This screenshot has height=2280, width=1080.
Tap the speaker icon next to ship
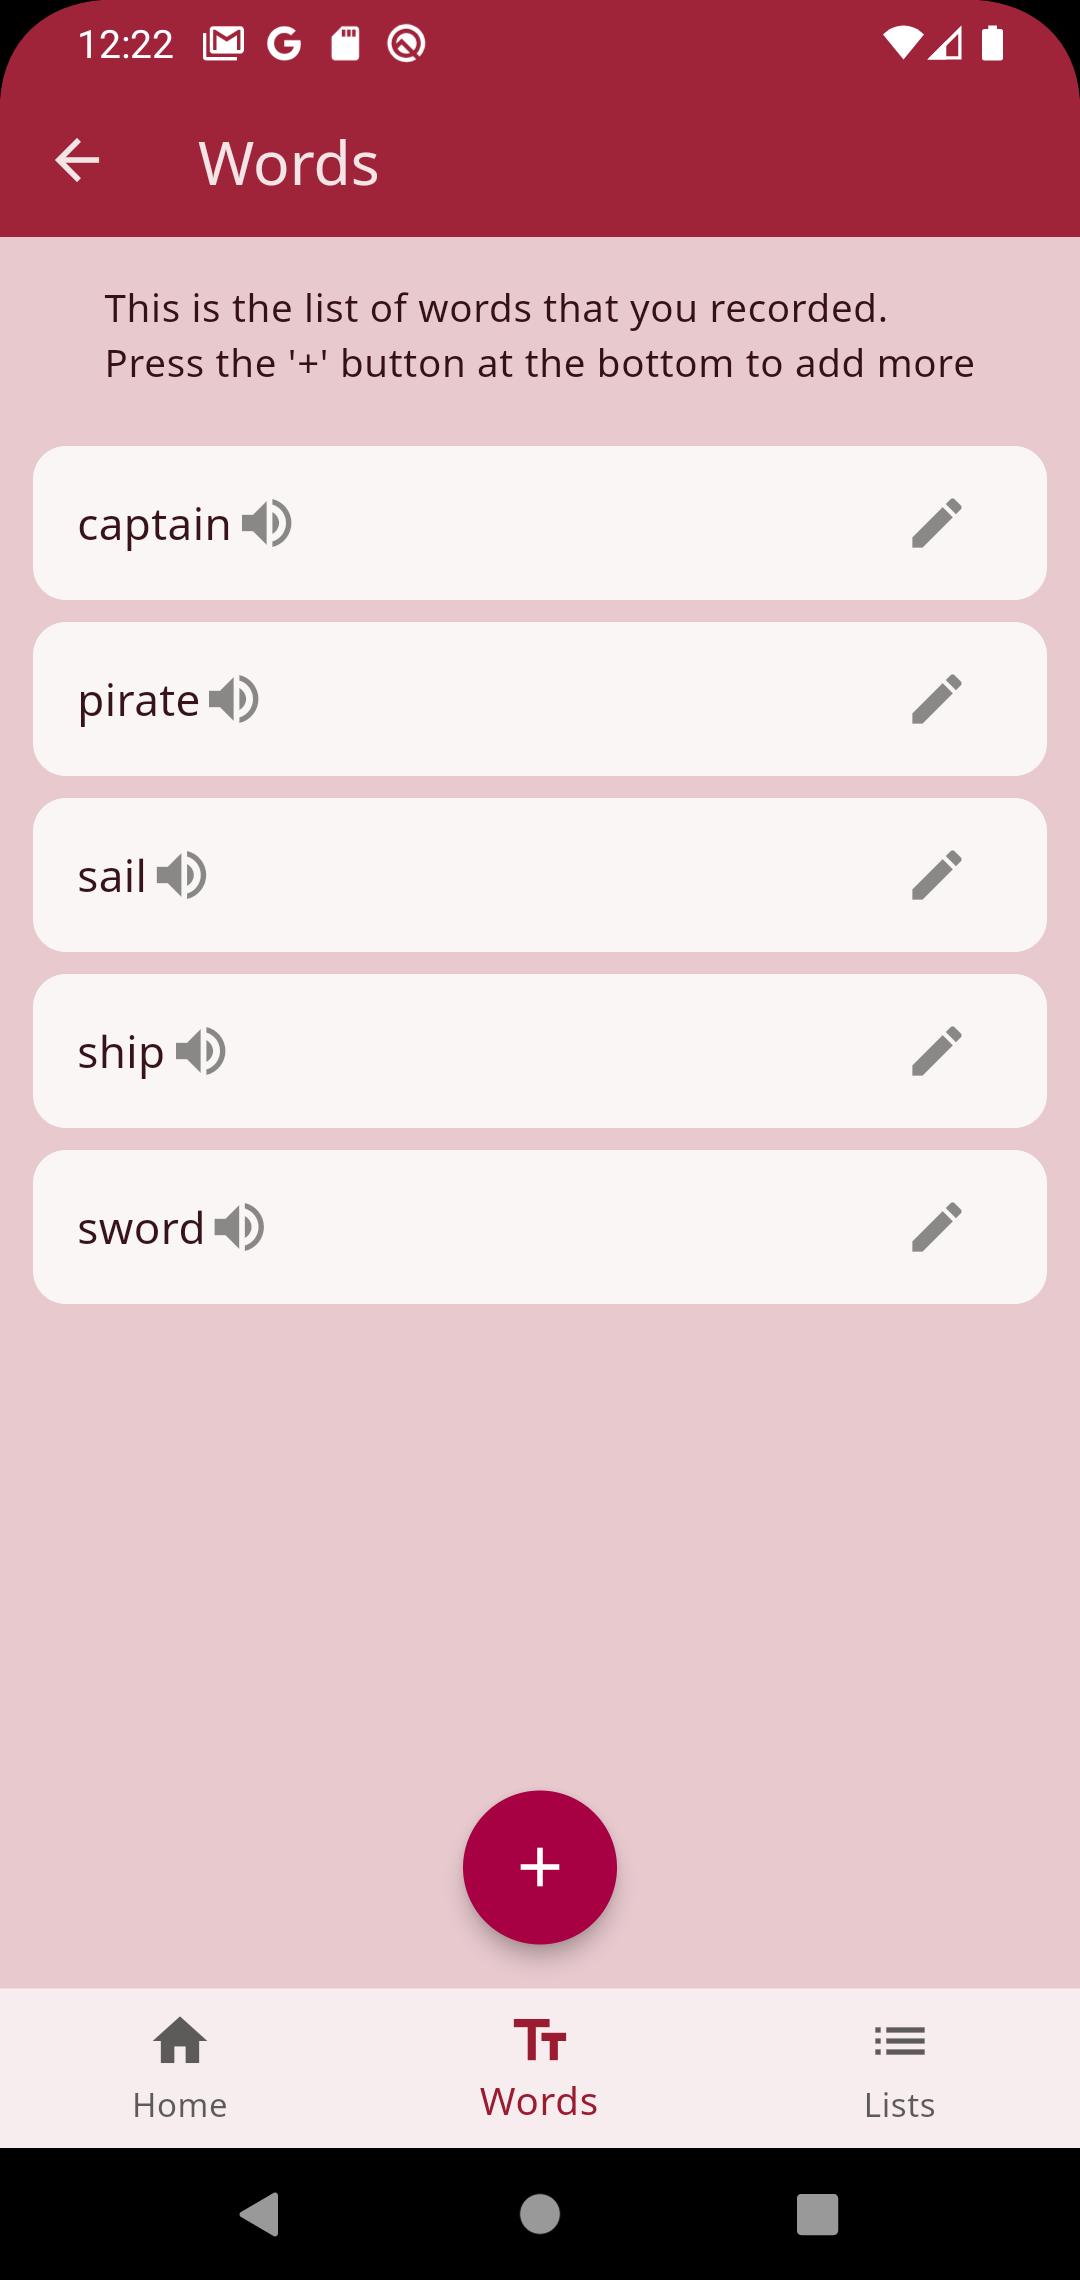pyautogui.click(x=201, y=1051)
